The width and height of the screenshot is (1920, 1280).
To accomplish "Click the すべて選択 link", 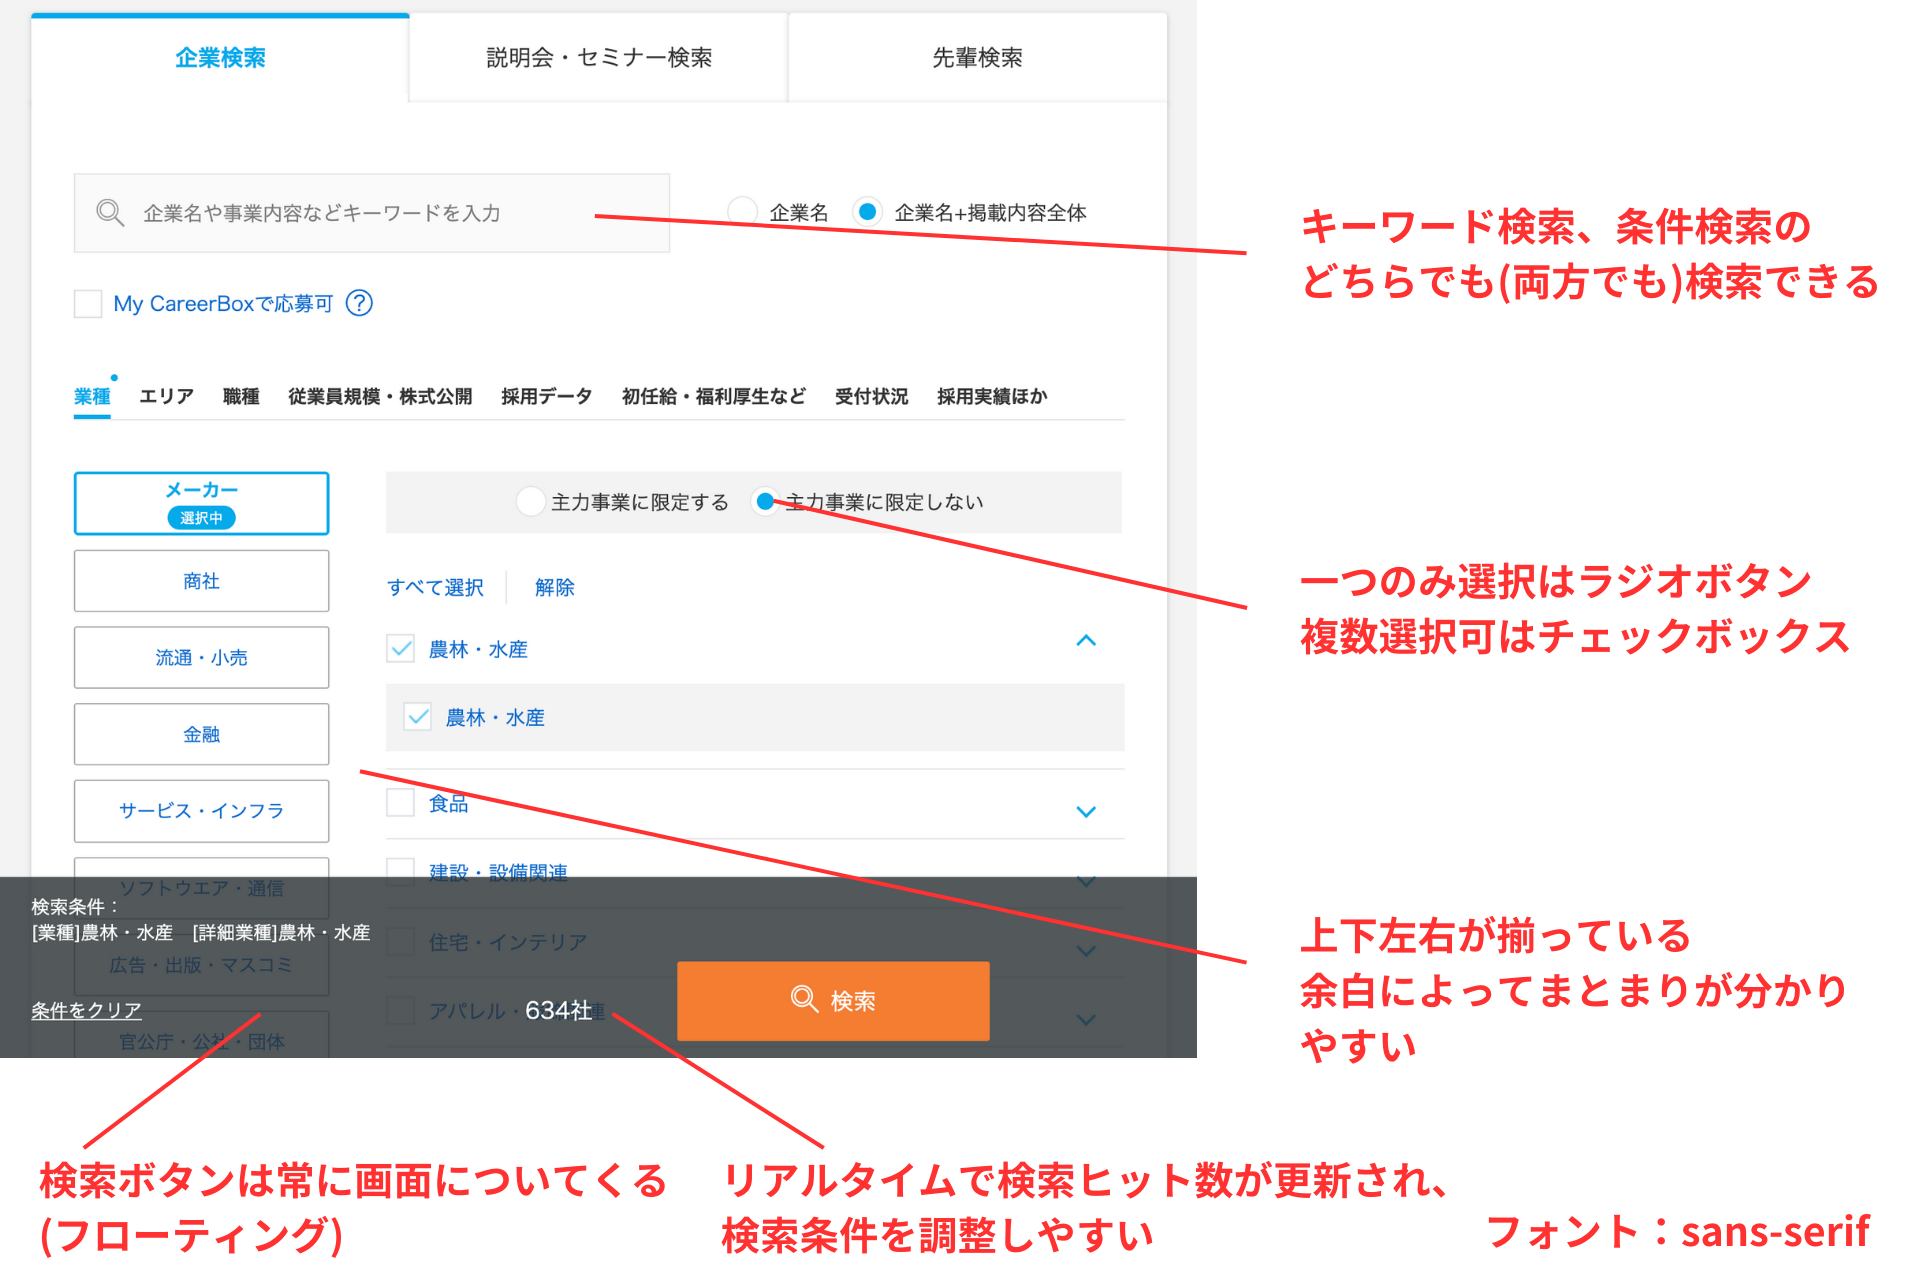I will [435, 587].
